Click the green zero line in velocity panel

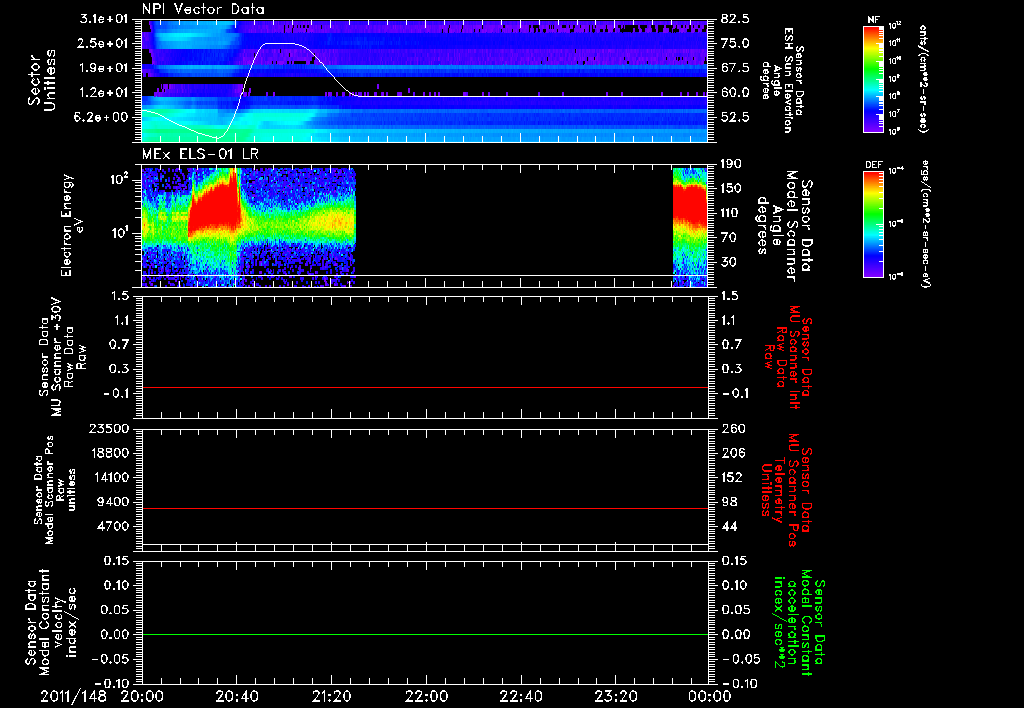point(424,634)
